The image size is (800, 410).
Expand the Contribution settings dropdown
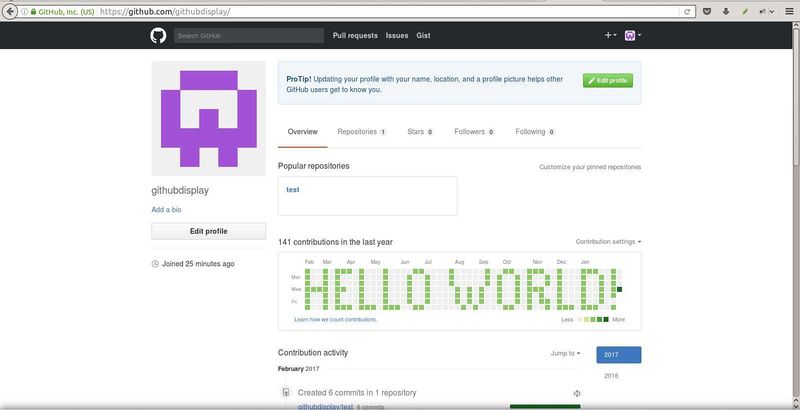(x=608, y=242)
